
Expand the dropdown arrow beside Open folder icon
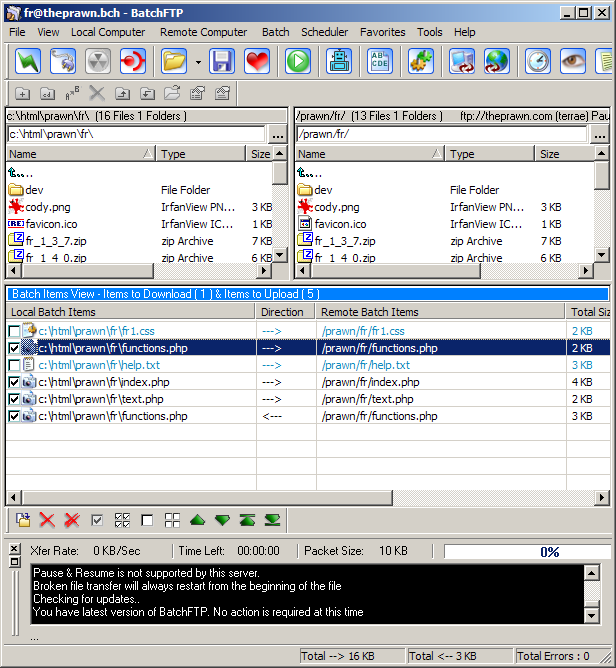tap(198, 62)
